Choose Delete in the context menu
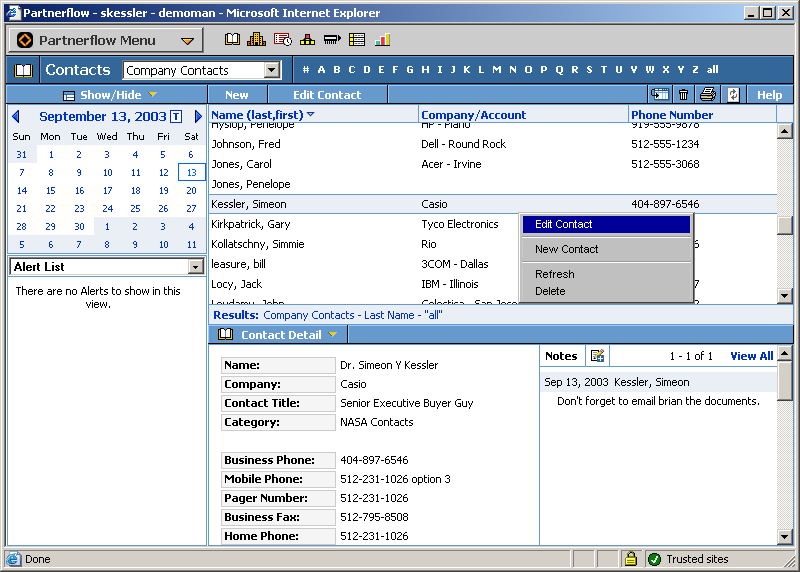The width and height of the screenshot is (800, 572). [606, 291]
